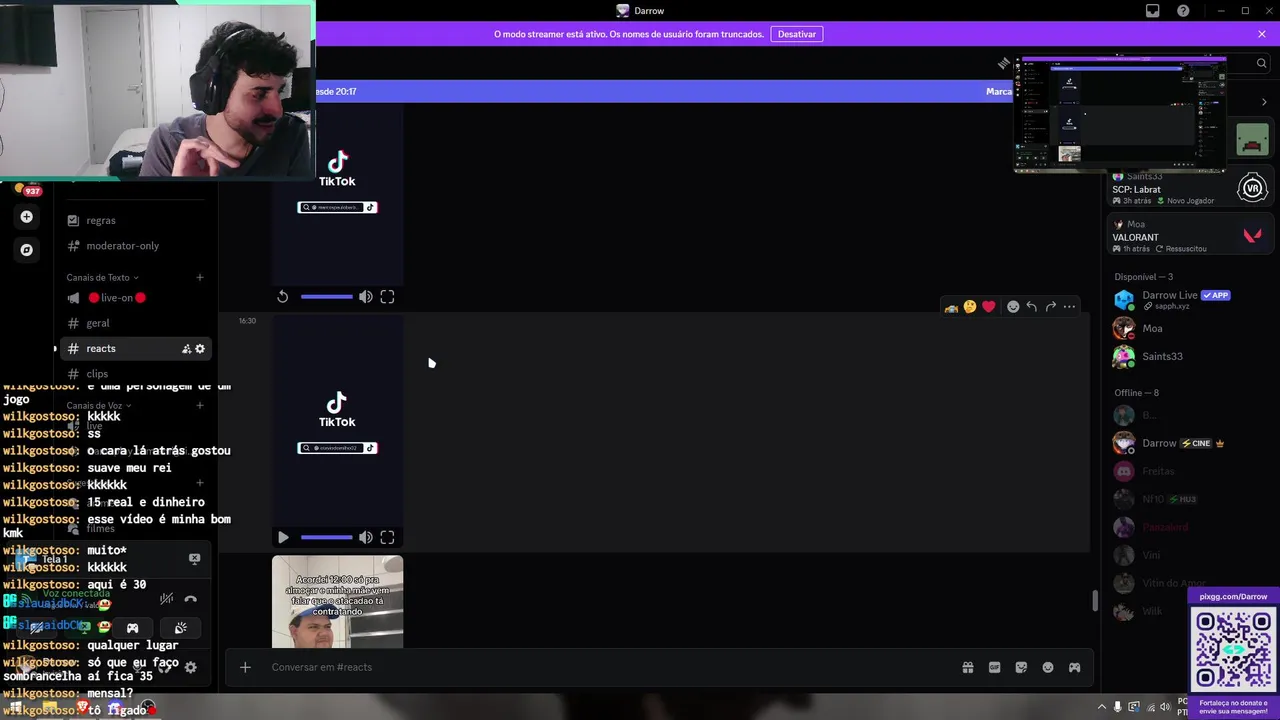Mute the second TikTok video

pos(366,538)
